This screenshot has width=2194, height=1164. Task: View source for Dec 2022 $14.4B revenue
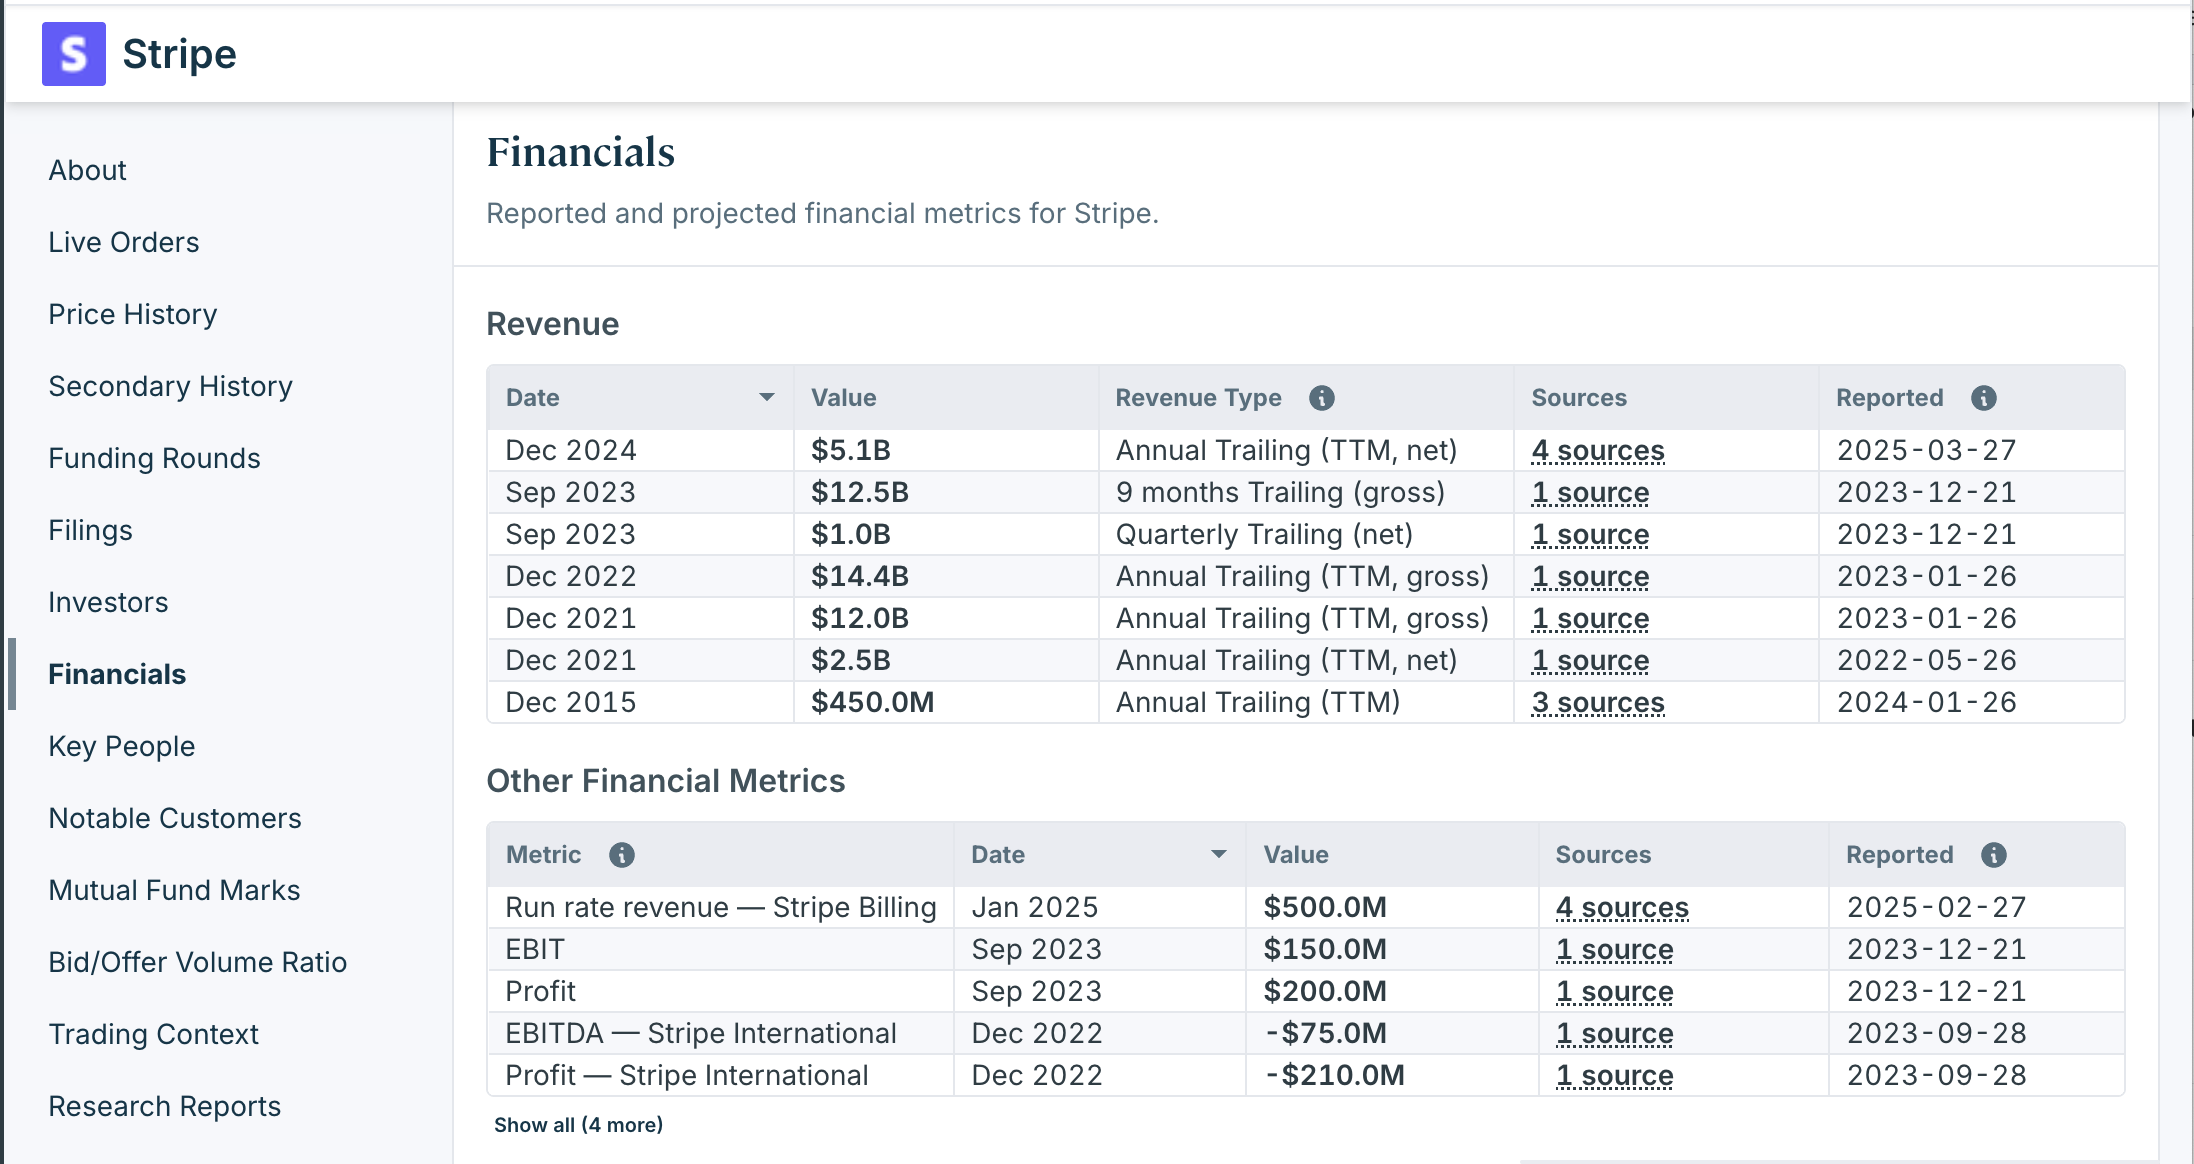pos(1591,577)
